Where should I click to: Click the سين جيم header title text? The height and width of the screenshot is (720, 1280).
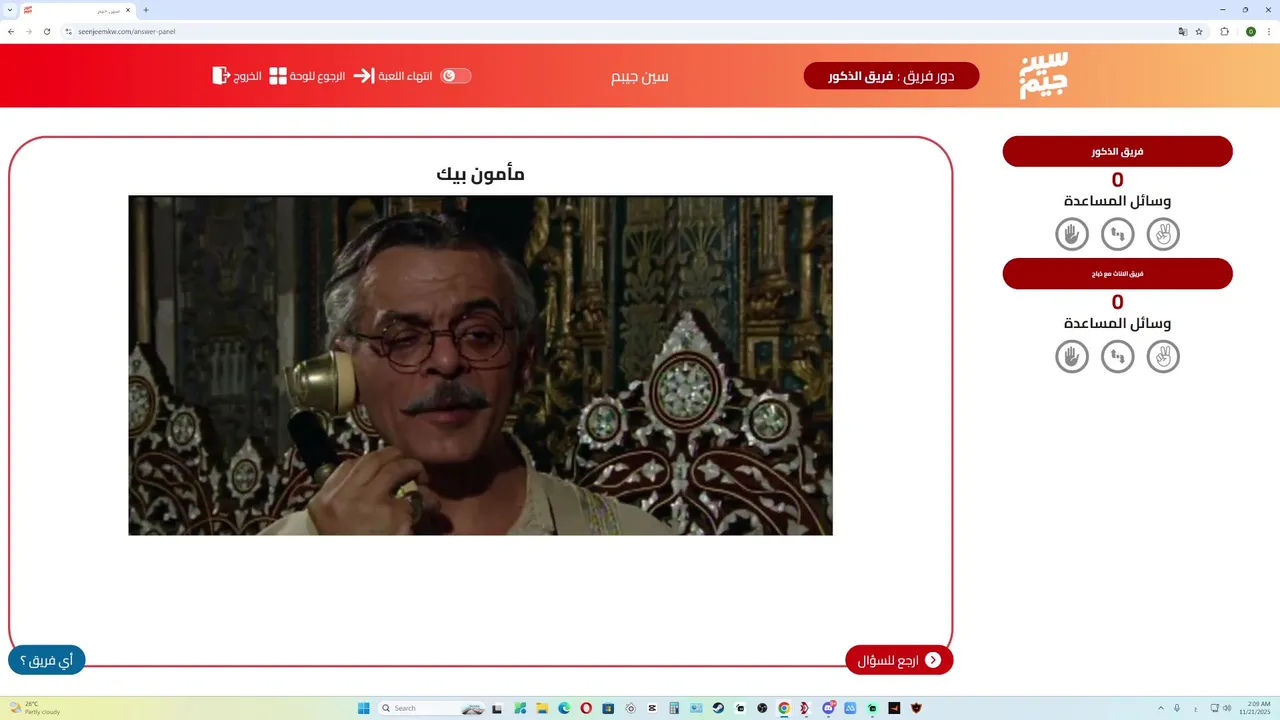640,76
